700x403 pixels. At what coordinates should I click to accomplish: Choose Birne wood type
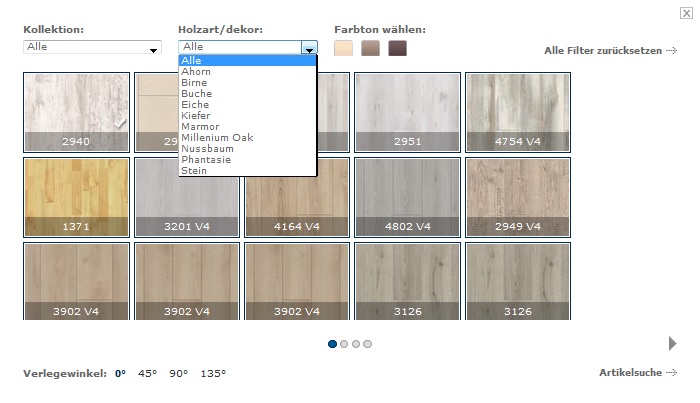click(x=247, y=83)
